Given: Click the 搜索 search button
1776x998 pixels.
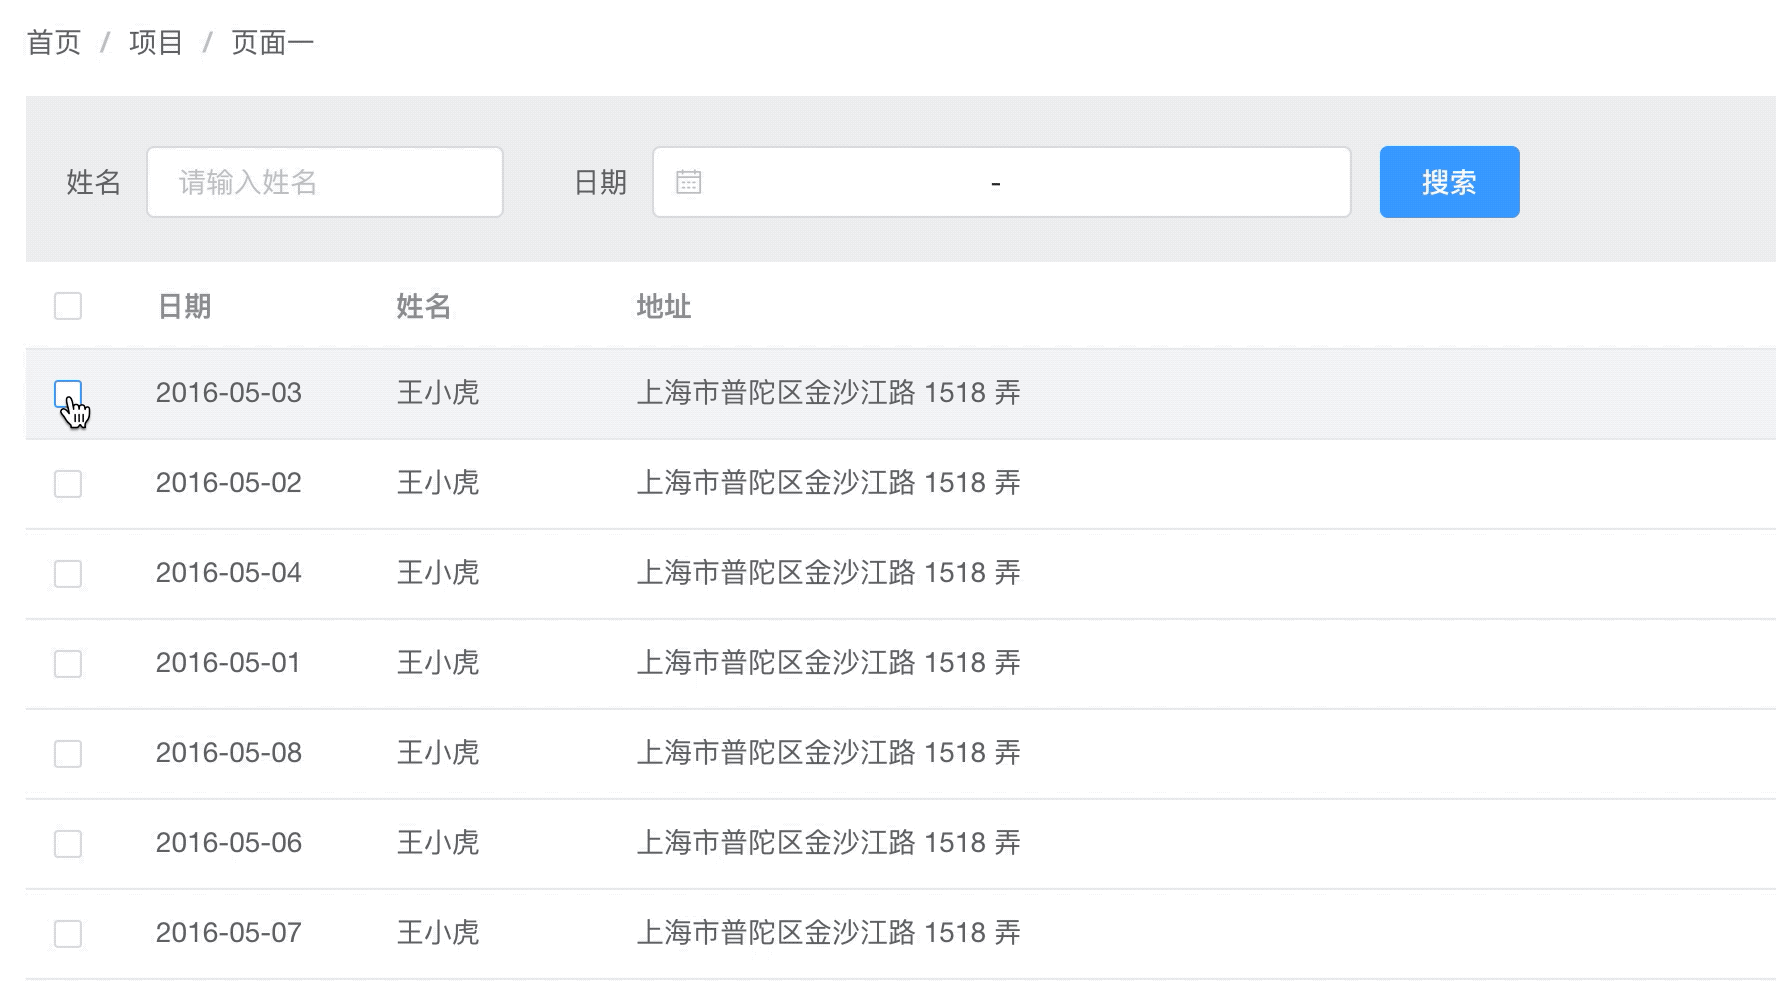Looking at the screenshot, I should point(1449,182).
